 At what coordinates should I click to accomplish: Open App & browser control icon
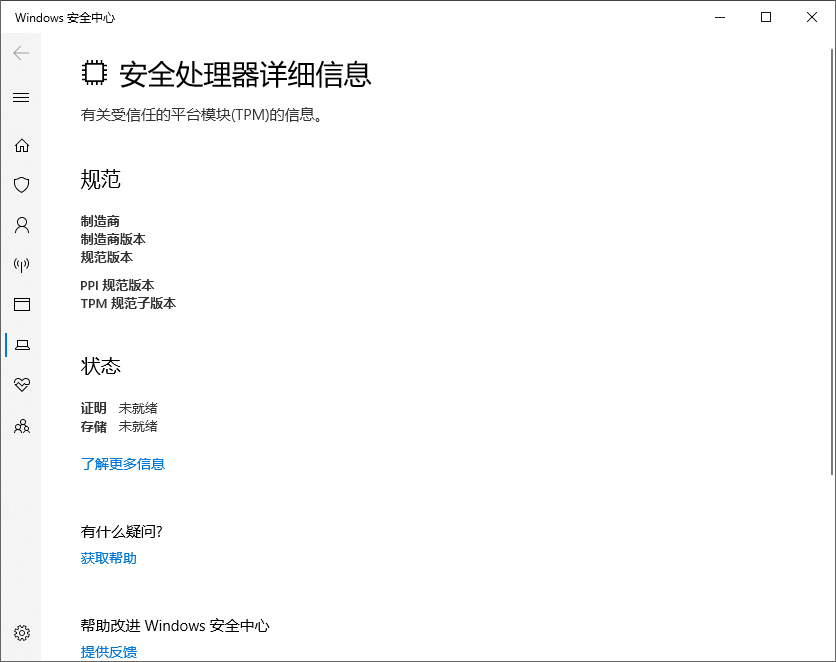(22, 304)
